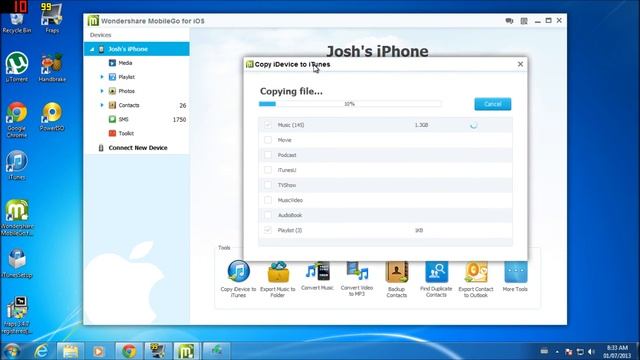Select Josh's iPhone in Devices list

click(x=137, y=49)
